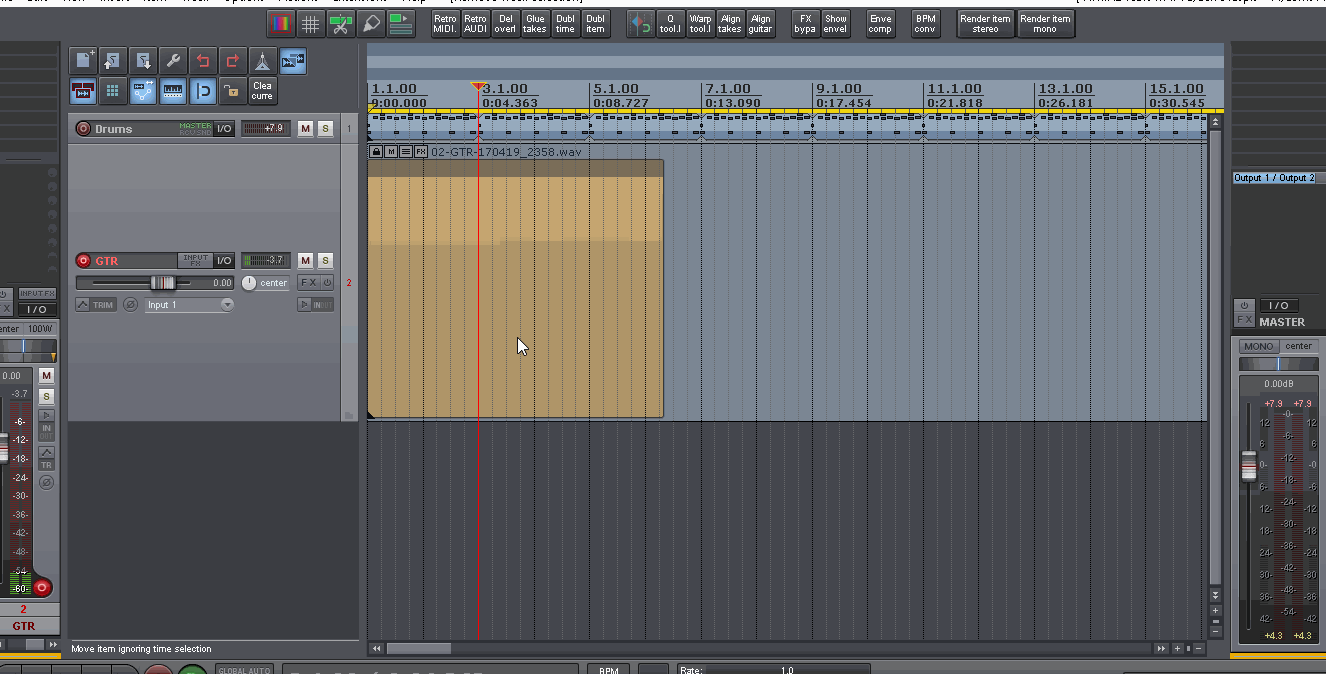The height and width of the screenshot is (674, 1326).
Task: Open project settings wrench icon
Action: pos(173,61)
